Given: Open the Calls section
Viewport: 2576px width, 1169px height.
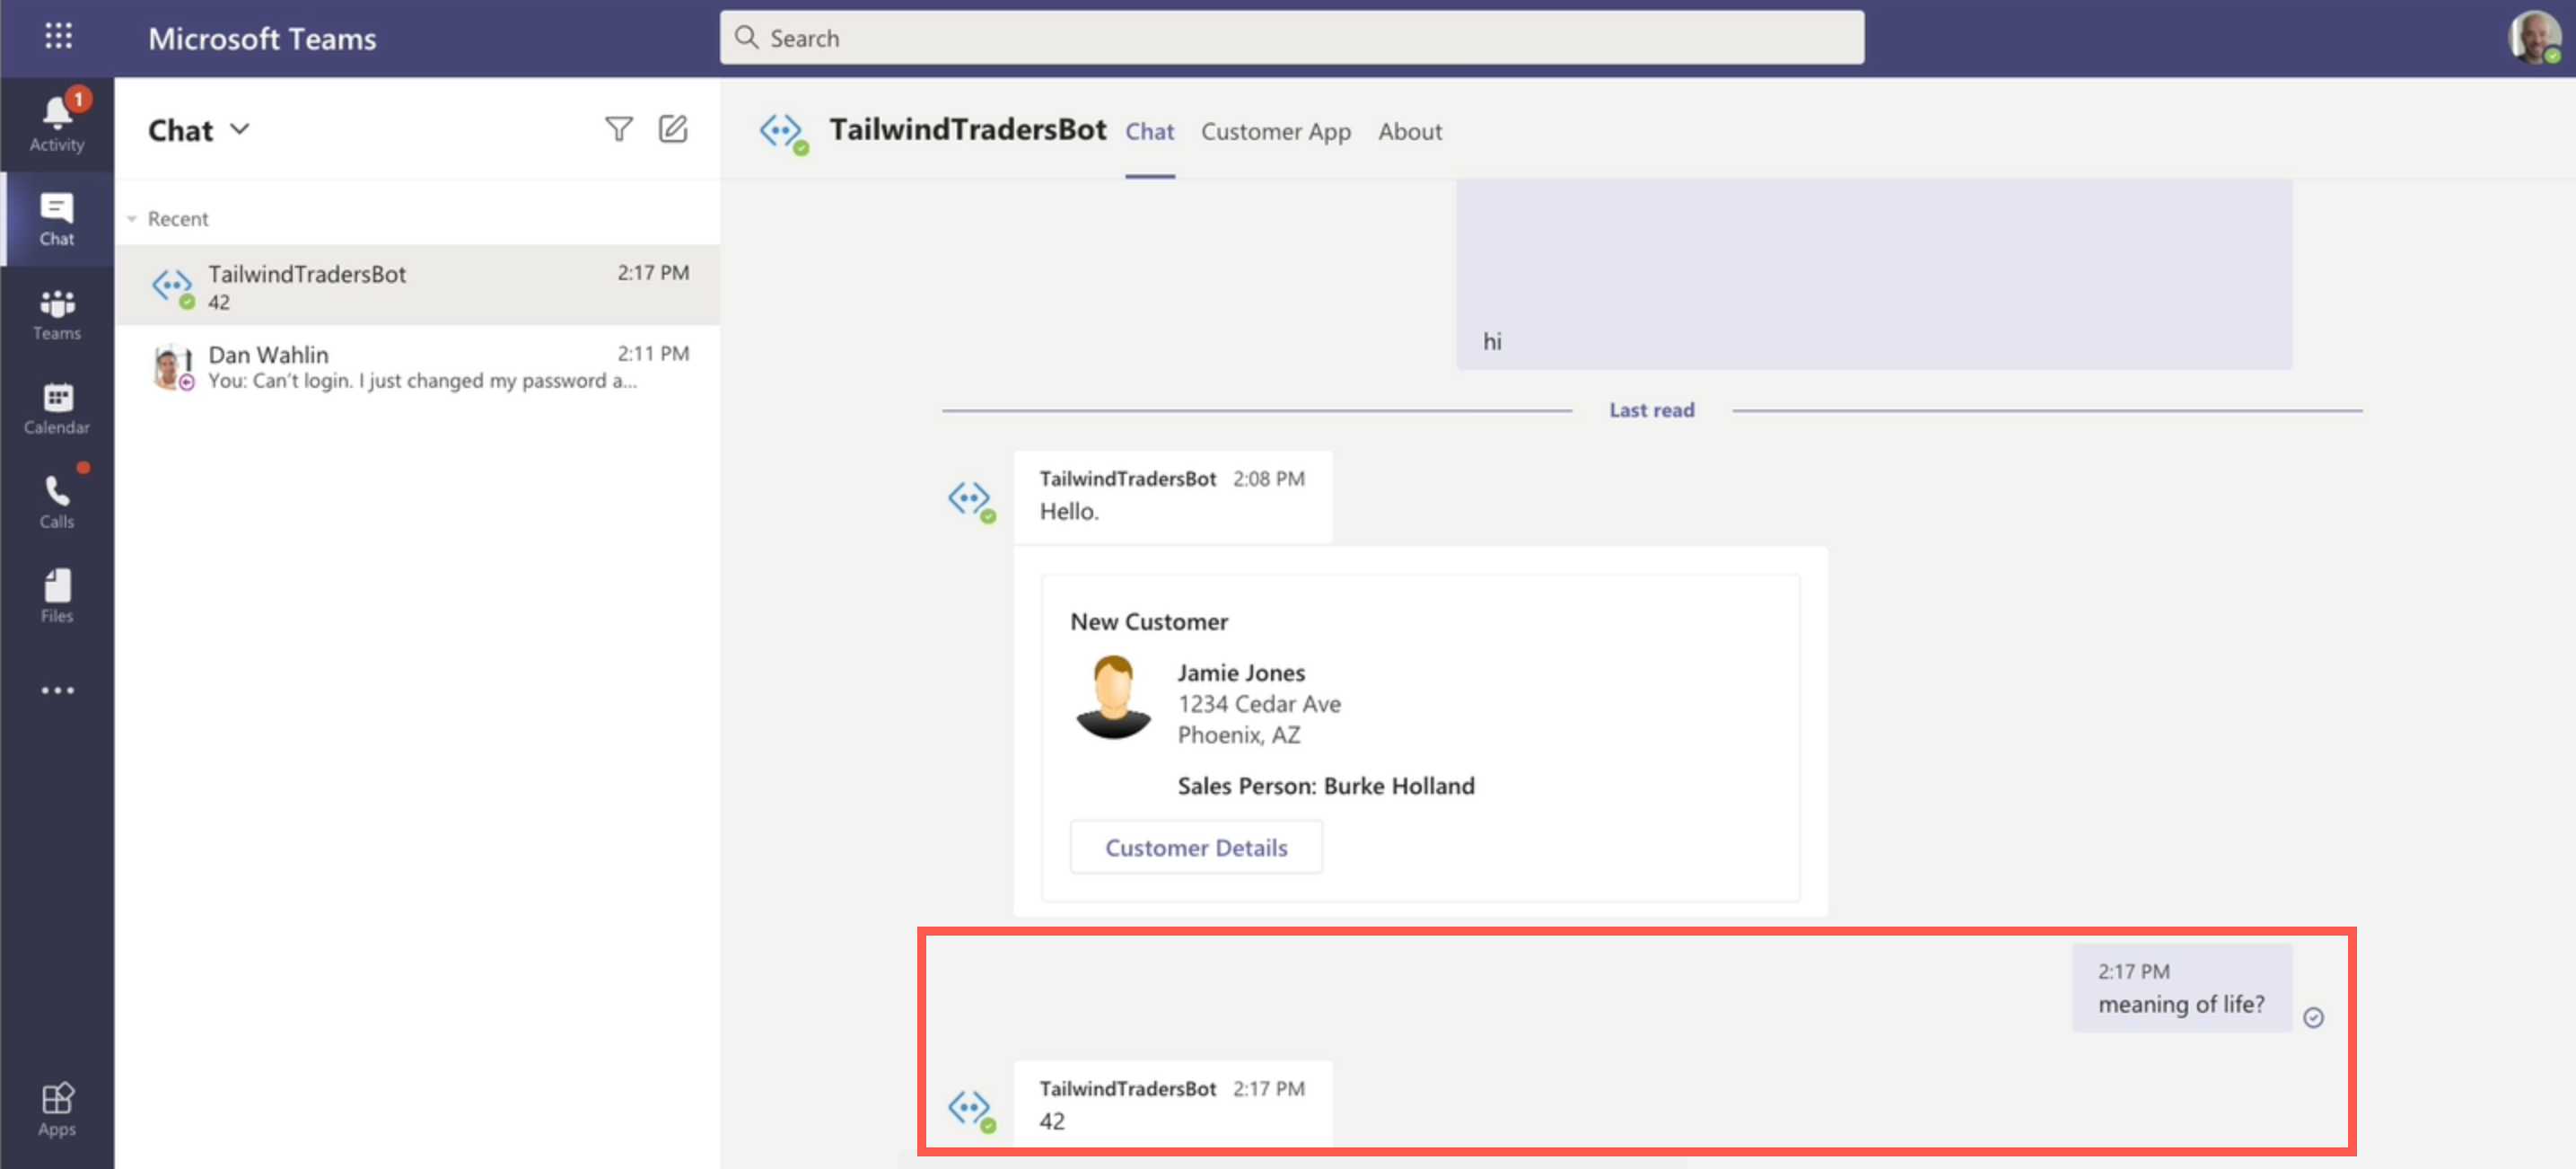Looking at the screenshot, I should point(57,502).
